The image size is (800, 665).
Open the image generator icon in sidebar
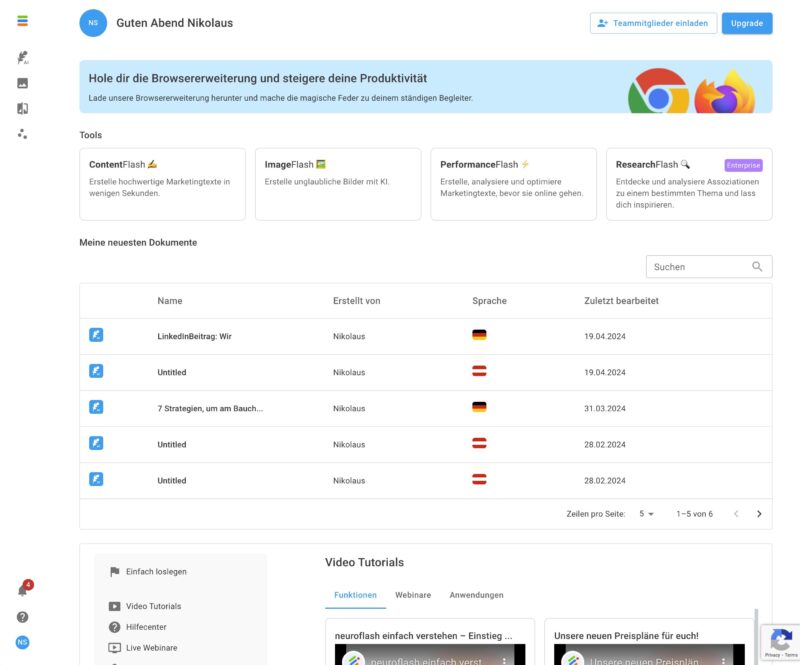click(x=22, y=83)
